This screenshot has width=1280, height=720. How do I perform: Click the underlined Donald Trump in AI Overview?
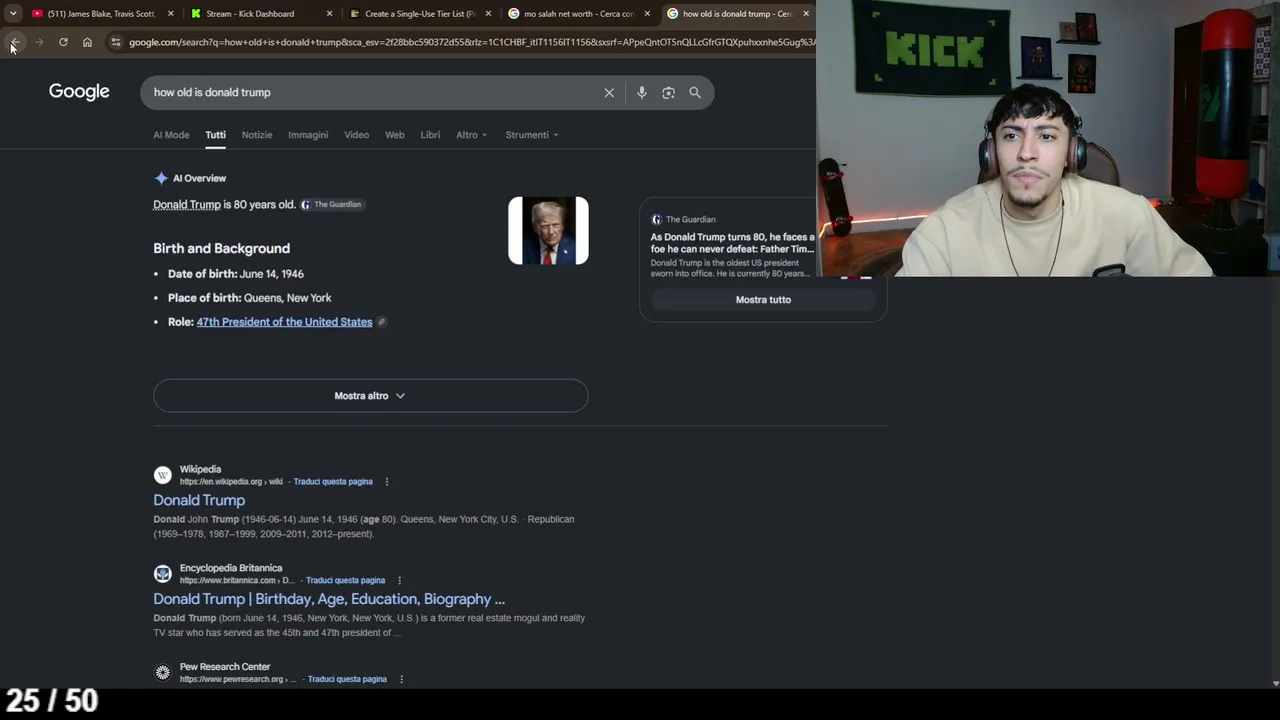187,205
